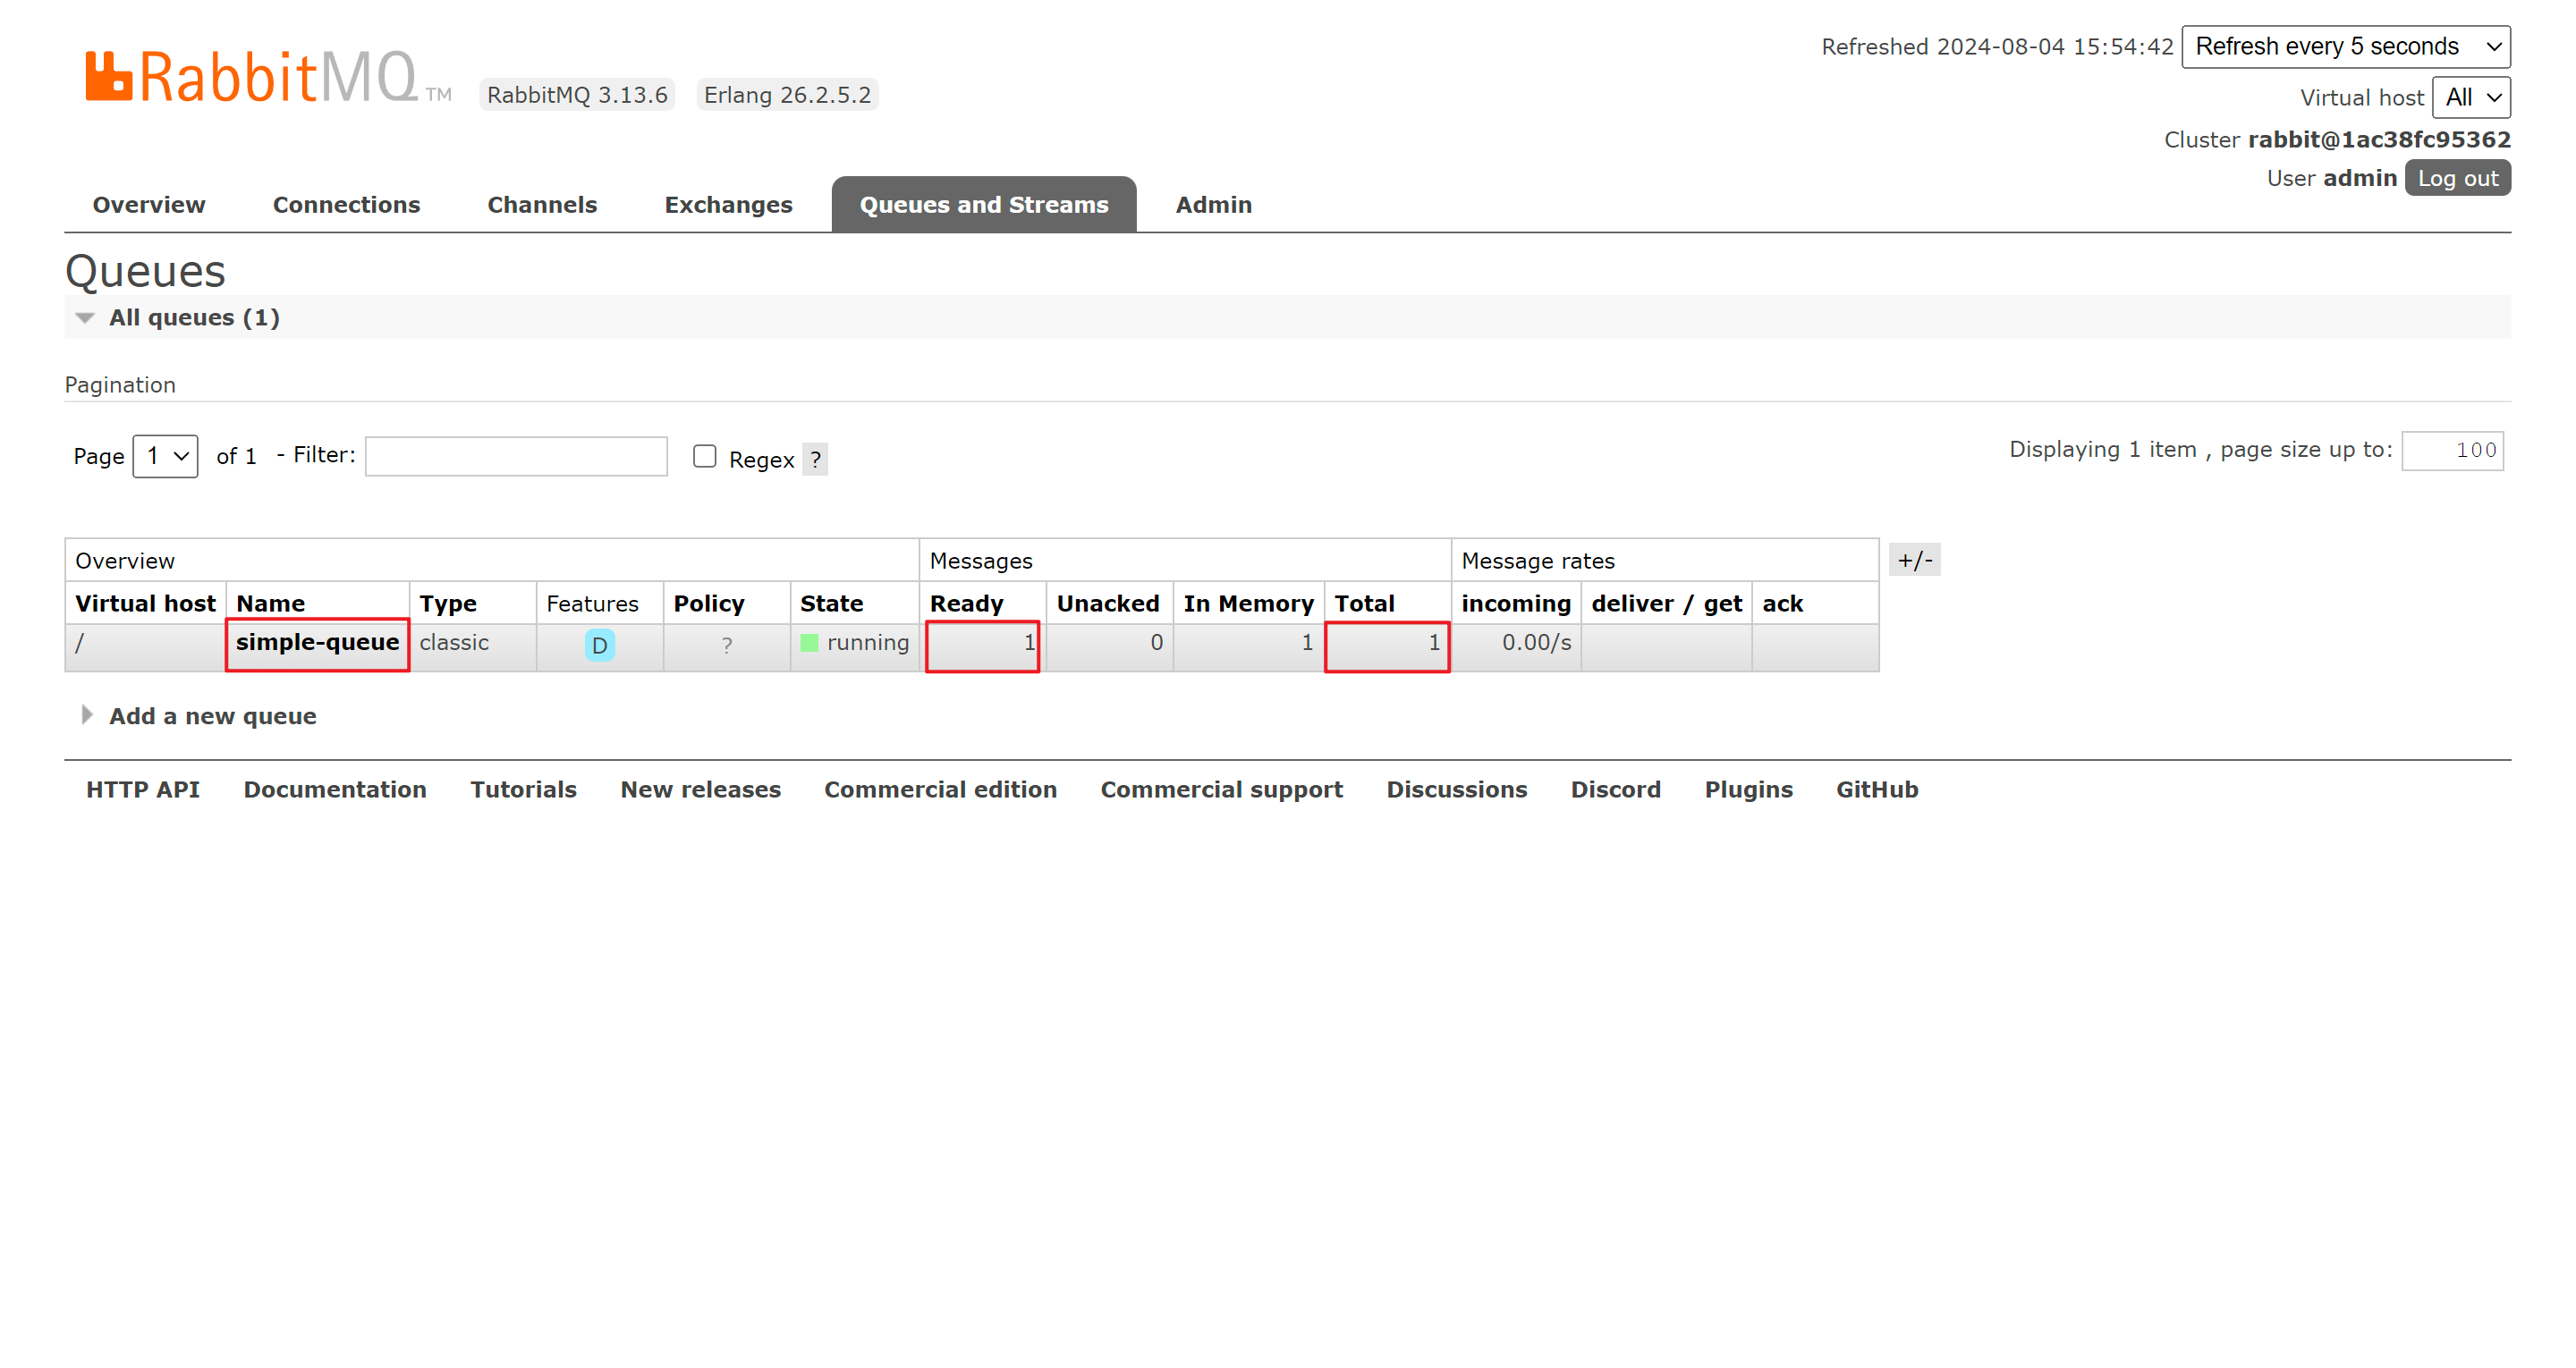Click the RabbitMQ logo
Image resolution: width=2576 pixels, height=1368 pixels.
pyautogui.click(x=268, y=77)
